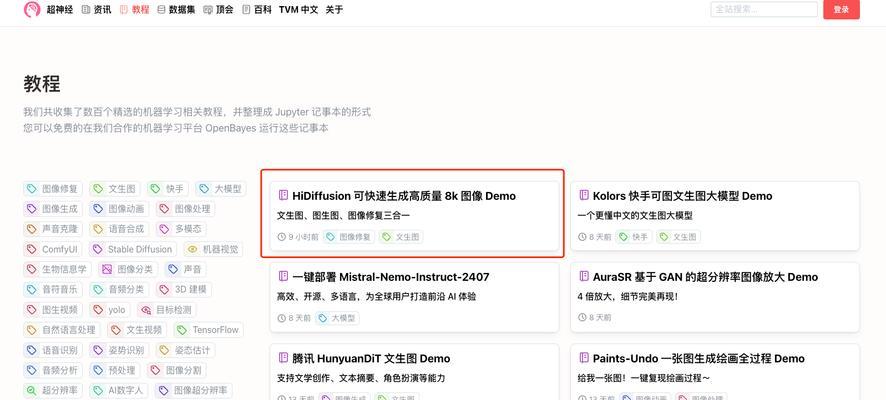This screenshot has width=886, height=400.
Task: Click the red 登录 button
Action: click(x=841, y=10)
